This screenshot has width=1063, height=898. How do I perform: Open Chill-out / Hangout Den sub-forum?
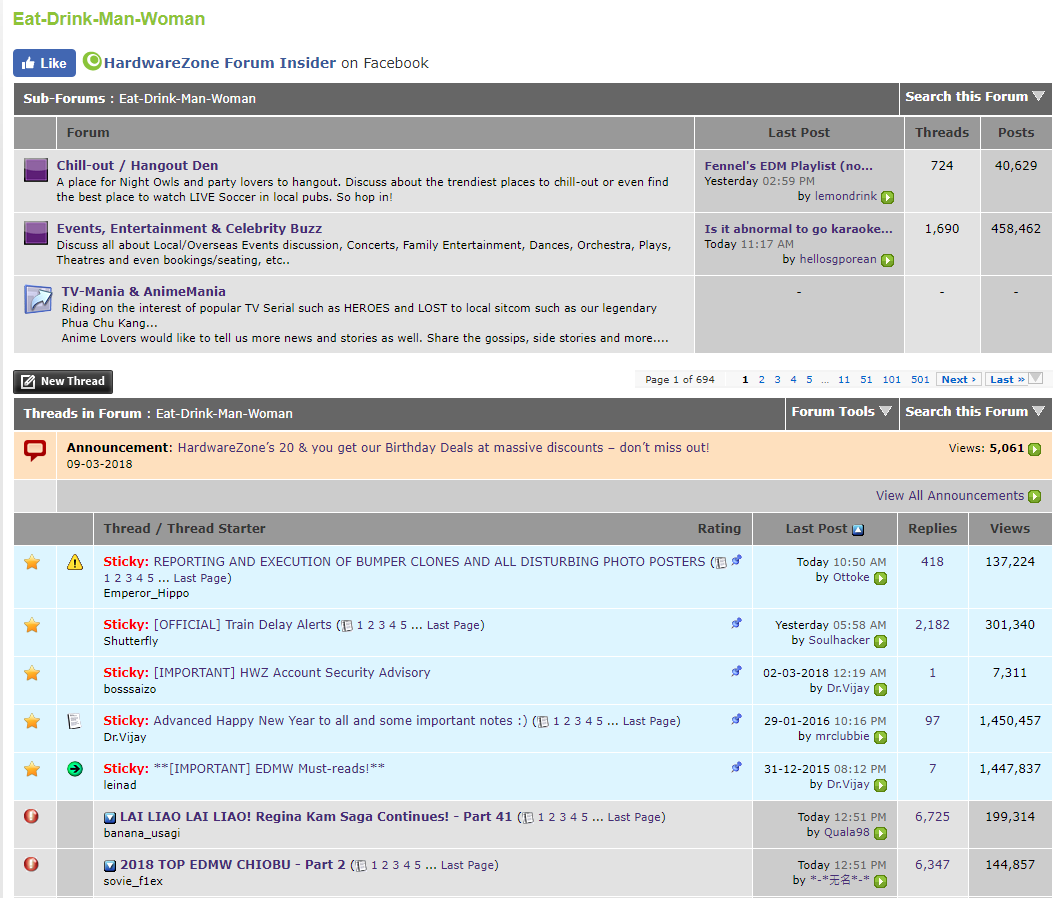[138, 165]
